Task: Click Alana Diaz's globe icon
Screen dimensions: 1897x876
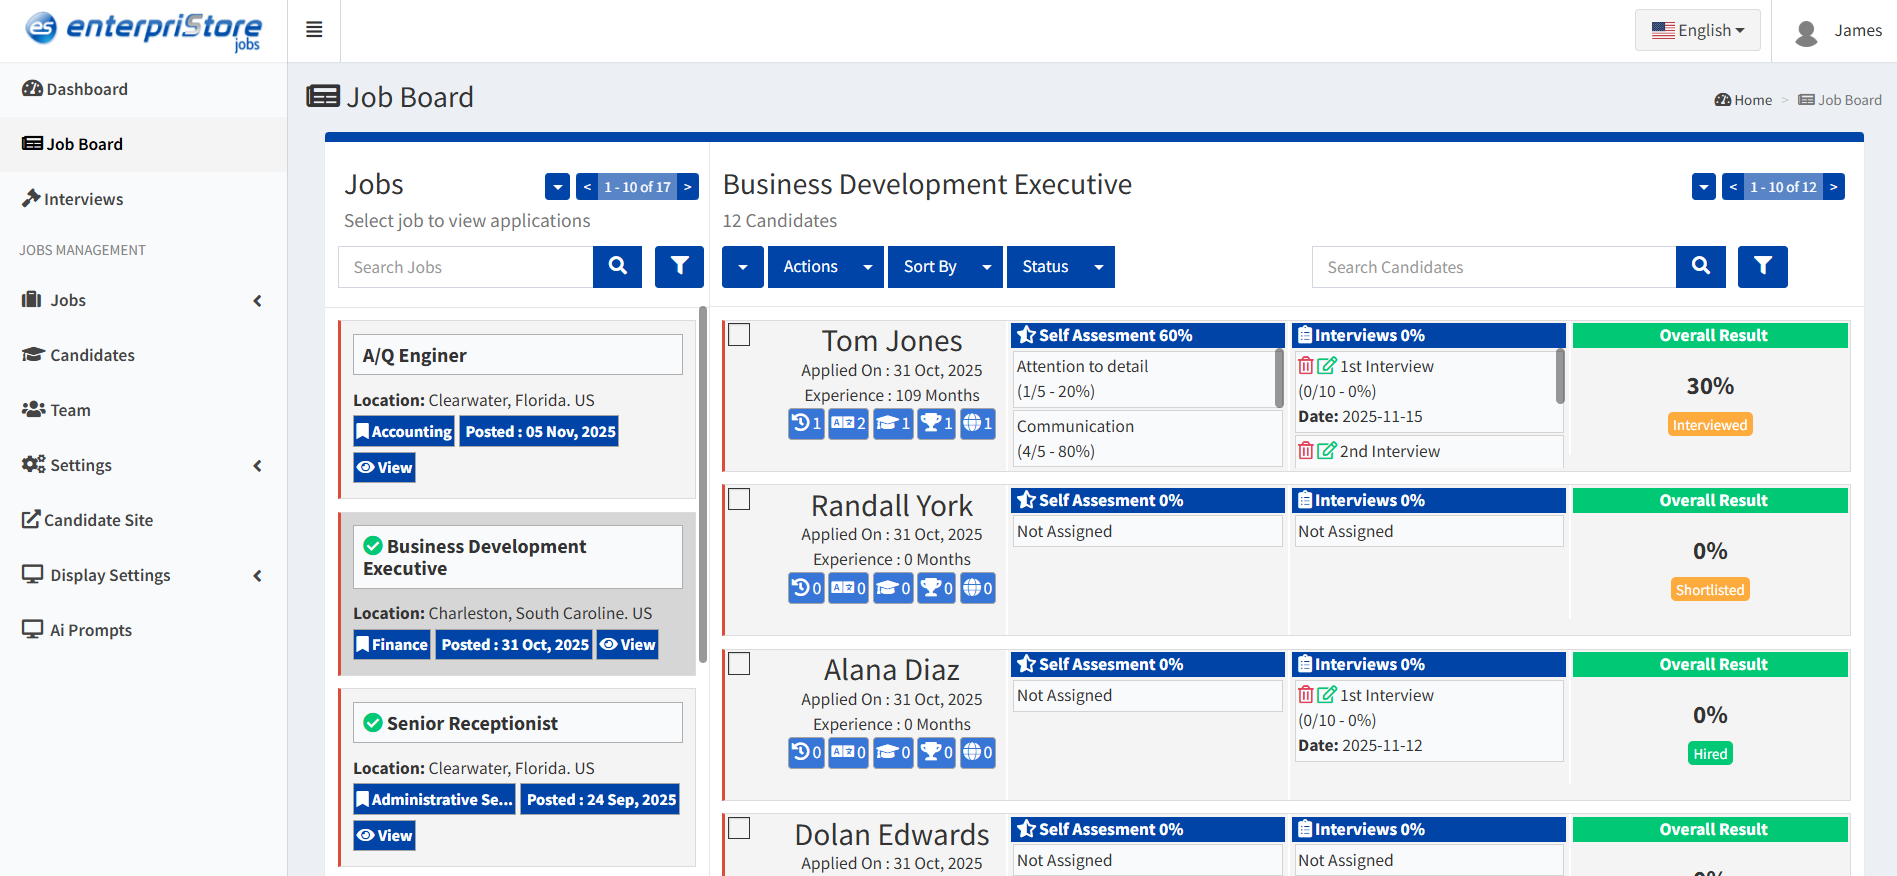Action: [x=978, y=752]
